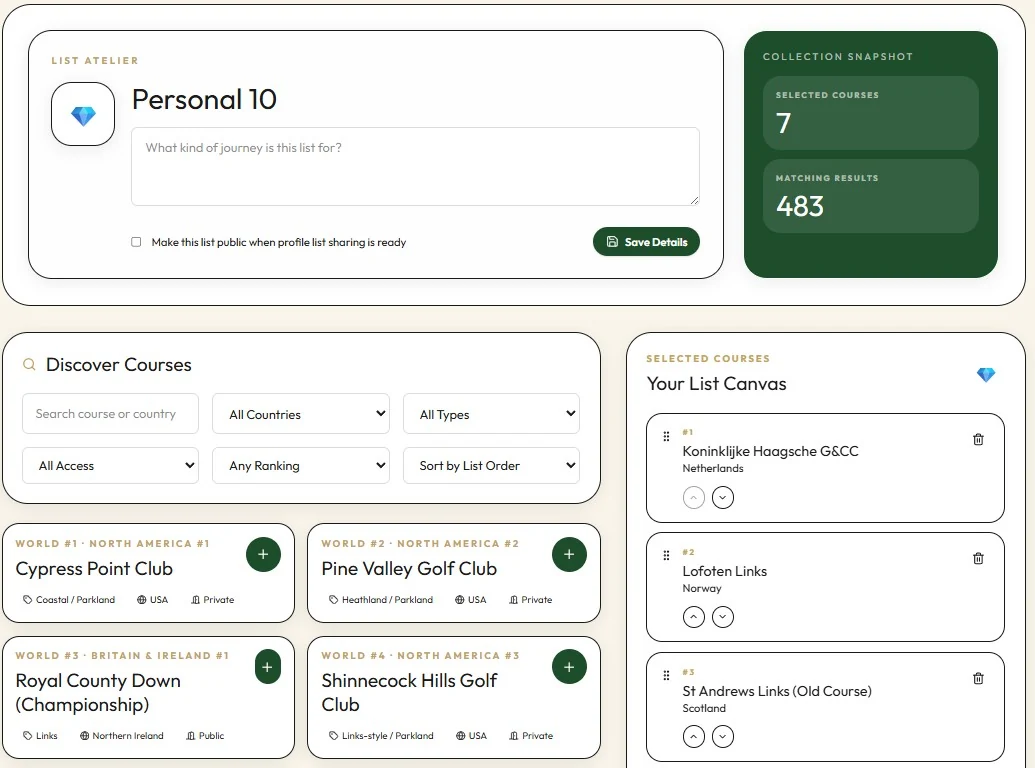
Task: Add Cypress Point Club with the plus icon
Action: 263,553
